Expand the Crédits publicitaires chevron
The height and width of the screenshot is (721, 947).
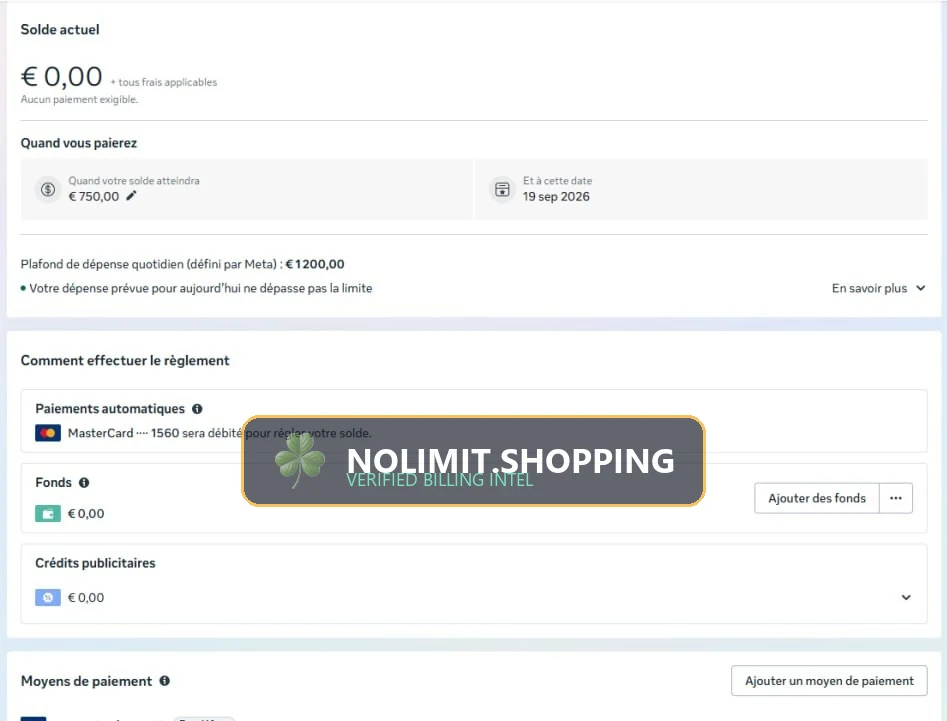click(x=906, y=597)
